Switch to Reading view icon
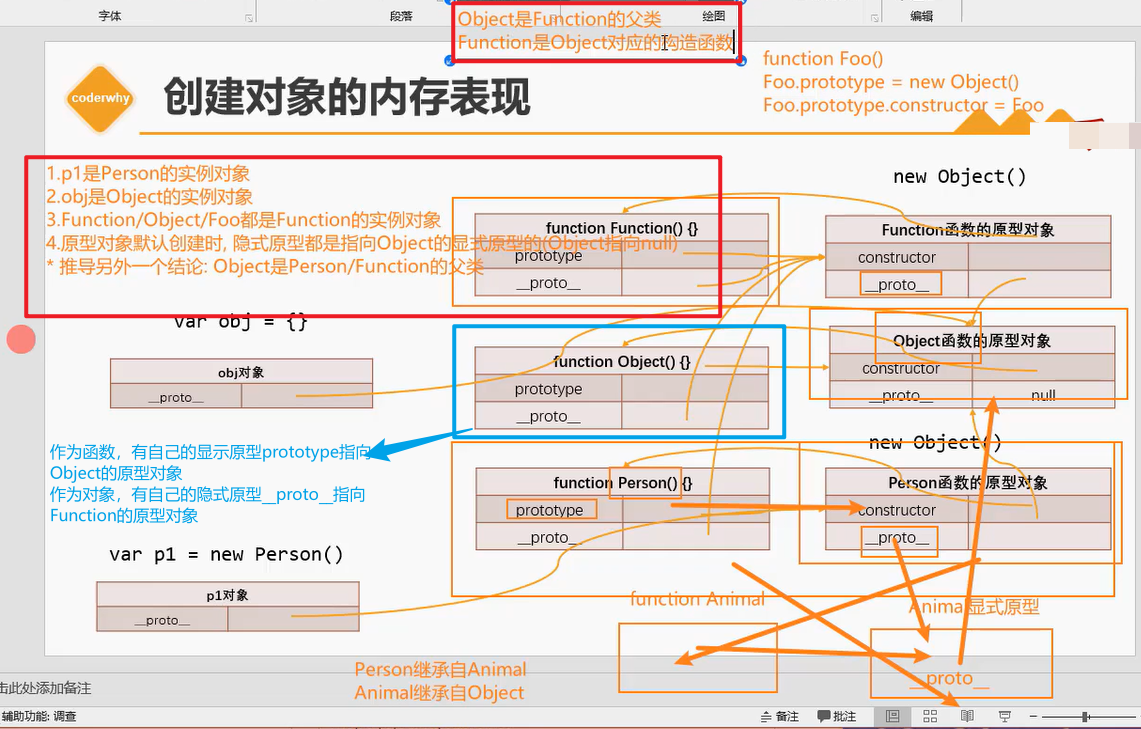The width and height of the screenshot is (1141, 729). [x=967, y=717]
